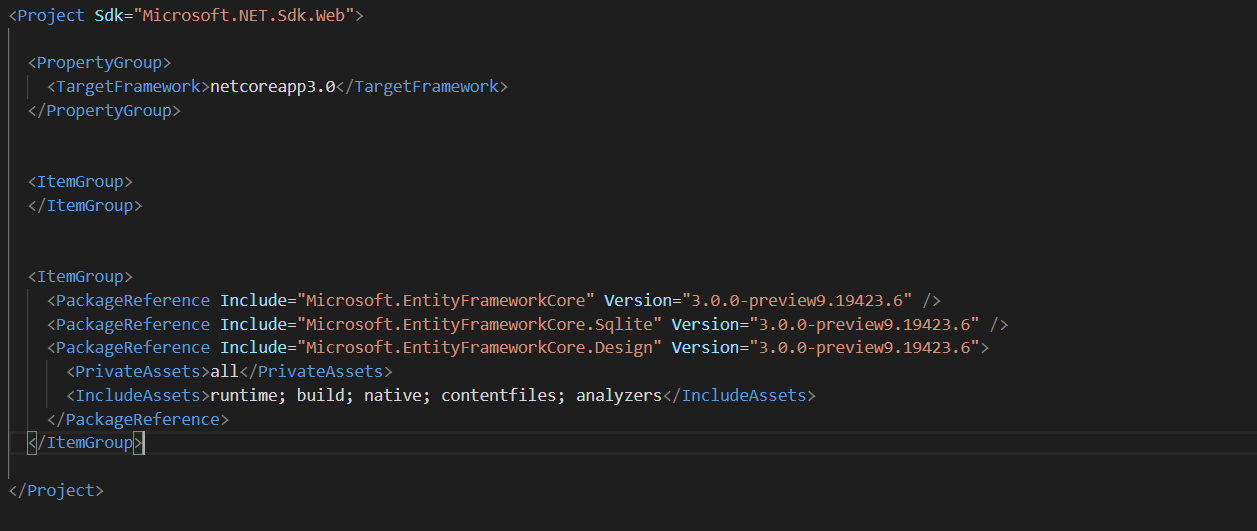Click the netcoreapp3.0 framework value
1257x531 pixels.
[x=272, y=87]
